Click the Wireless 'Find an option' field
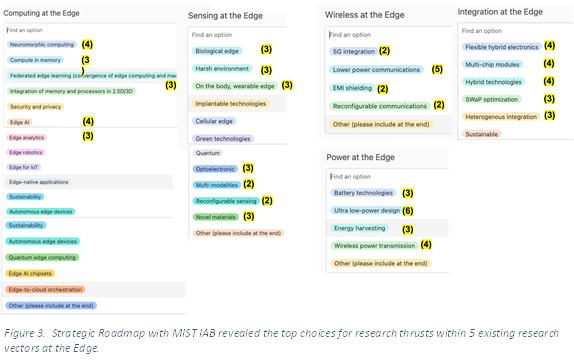This screenshot has width=574, height=363. pos(389,35)
